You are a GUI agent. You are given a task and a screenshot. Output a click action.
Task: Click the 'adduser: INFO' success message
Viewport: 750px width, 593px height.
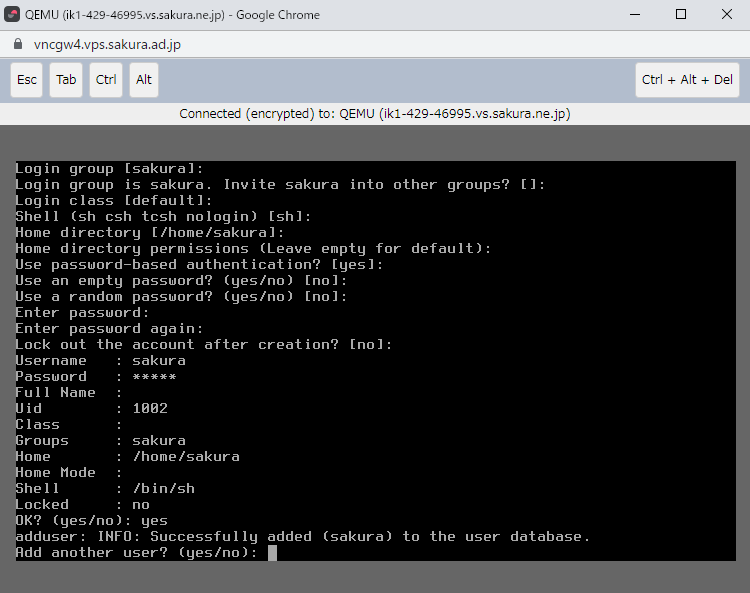[x=302, y=537]
